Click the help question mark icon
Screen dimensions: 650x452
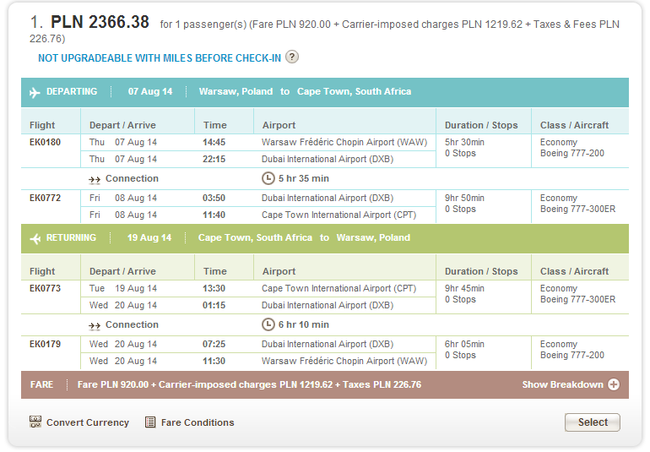tap(292, 57)
